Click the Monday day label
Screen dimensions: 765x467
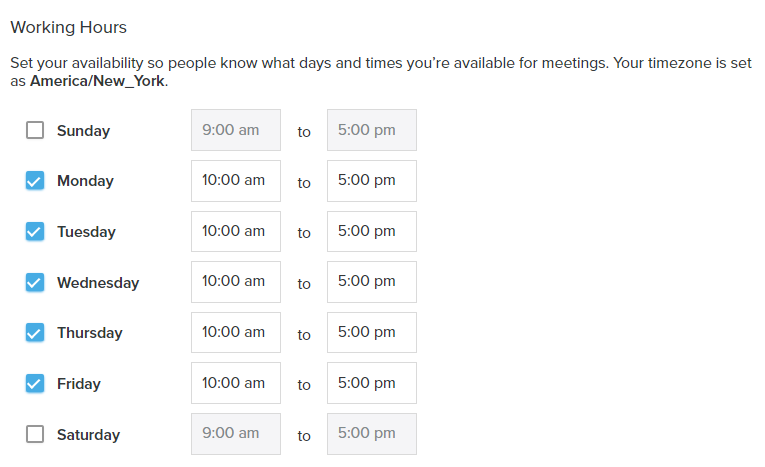coord(85,181)
